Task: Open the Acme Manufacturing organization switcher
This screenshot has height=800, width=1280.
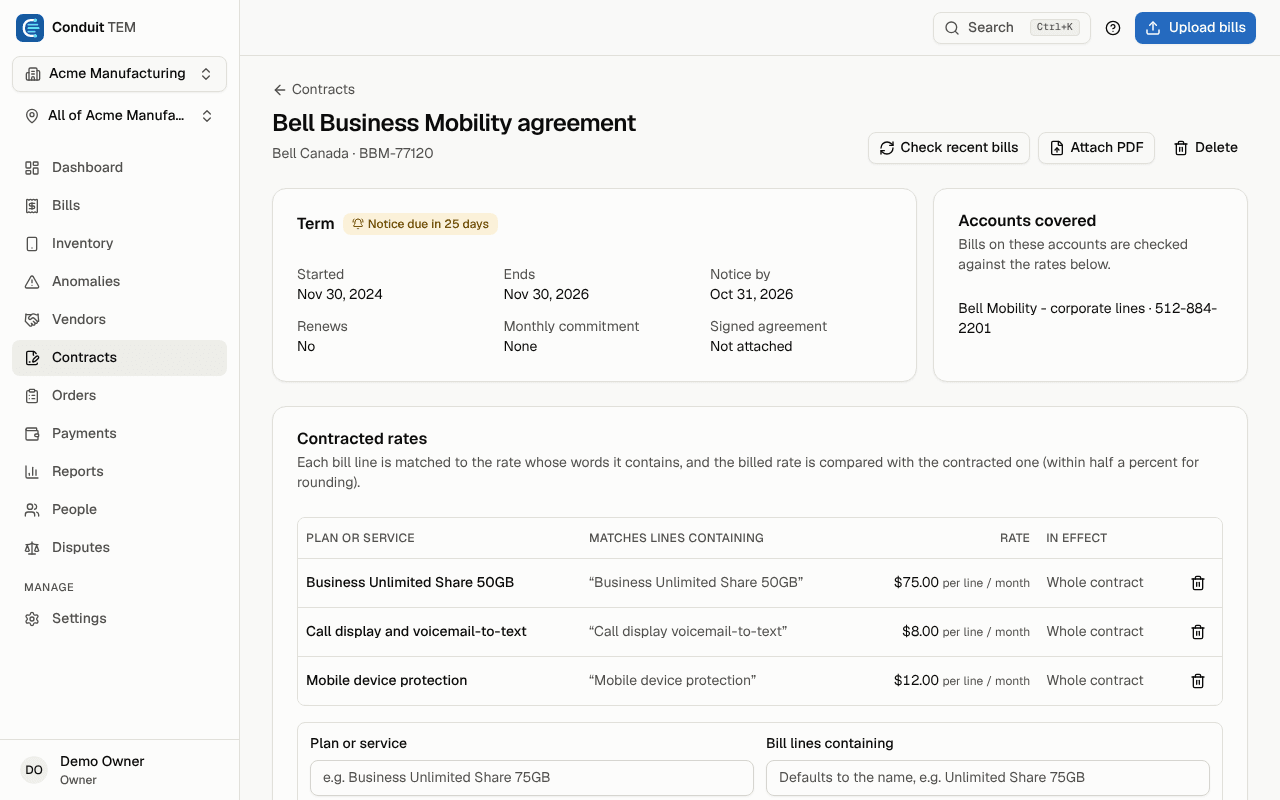Action: [x=120, y=74]
